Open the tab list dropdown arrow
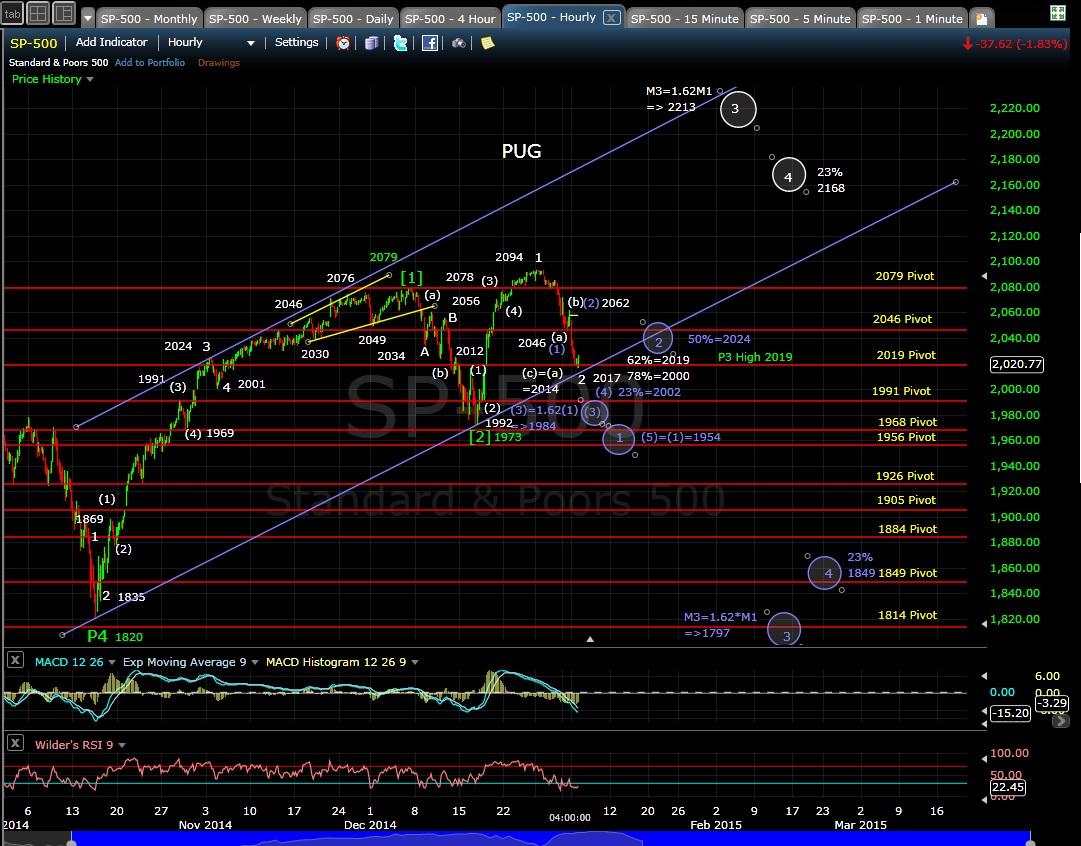 (88, 18)
